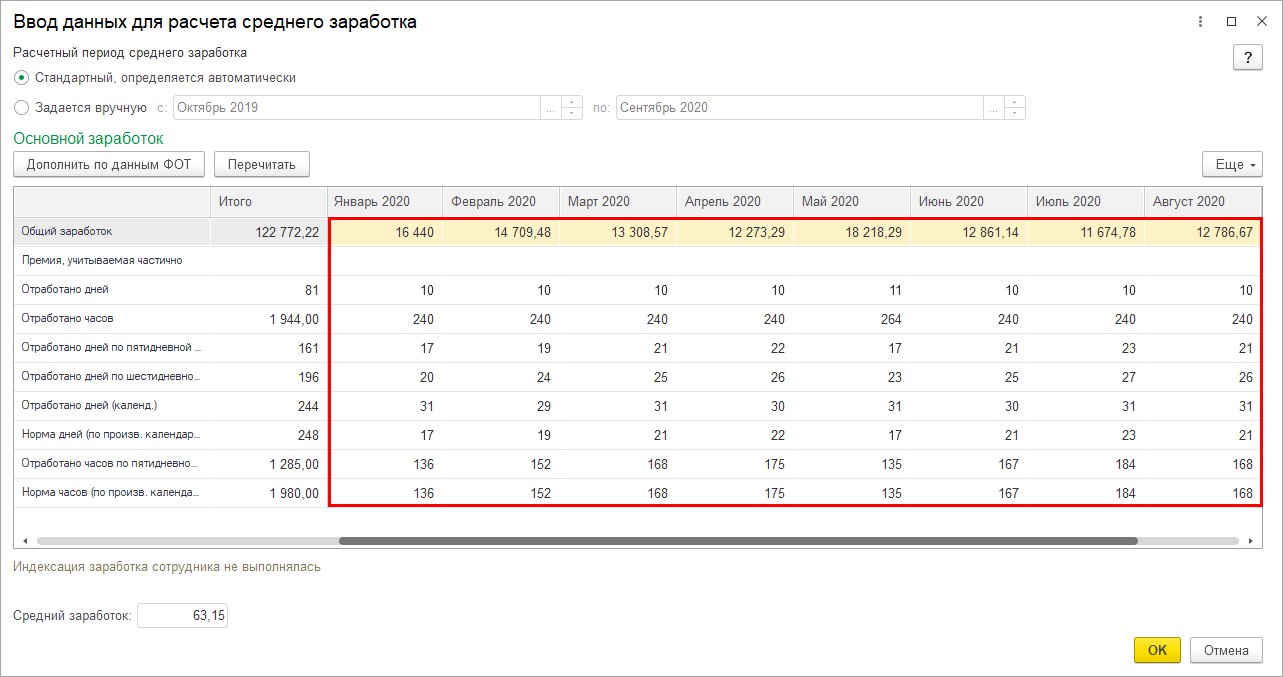Click the 'Январь 2020' column header
This screenshot has height=677, width=1283.
(x=385, y=201)
